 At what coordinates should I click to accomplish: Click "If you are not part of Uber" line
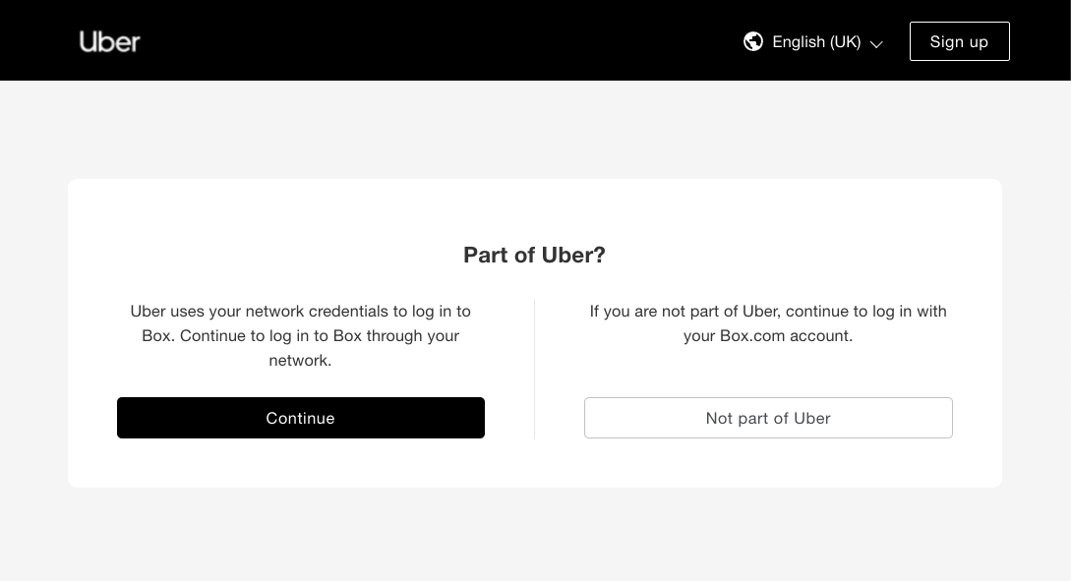(x=768, y=311)
